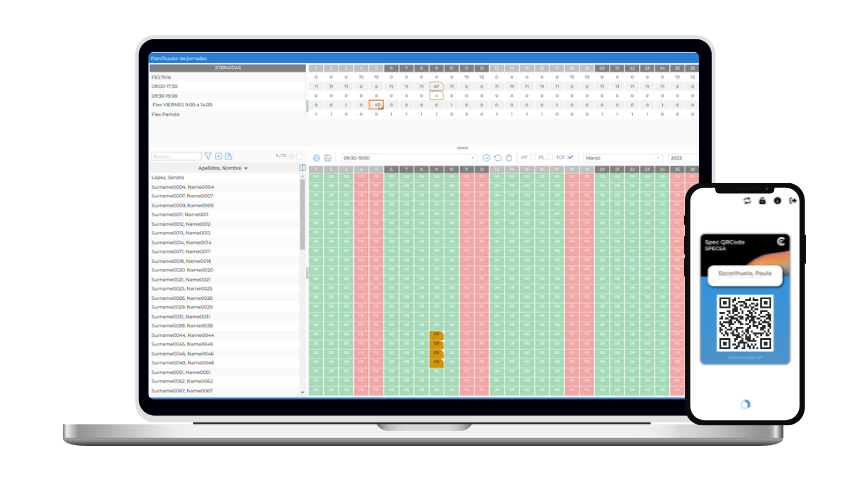Image resolution: width=846 pixels, height=481 pixels.
Task: Select employee Surname0044, Name0044
Action: [224, 335]
